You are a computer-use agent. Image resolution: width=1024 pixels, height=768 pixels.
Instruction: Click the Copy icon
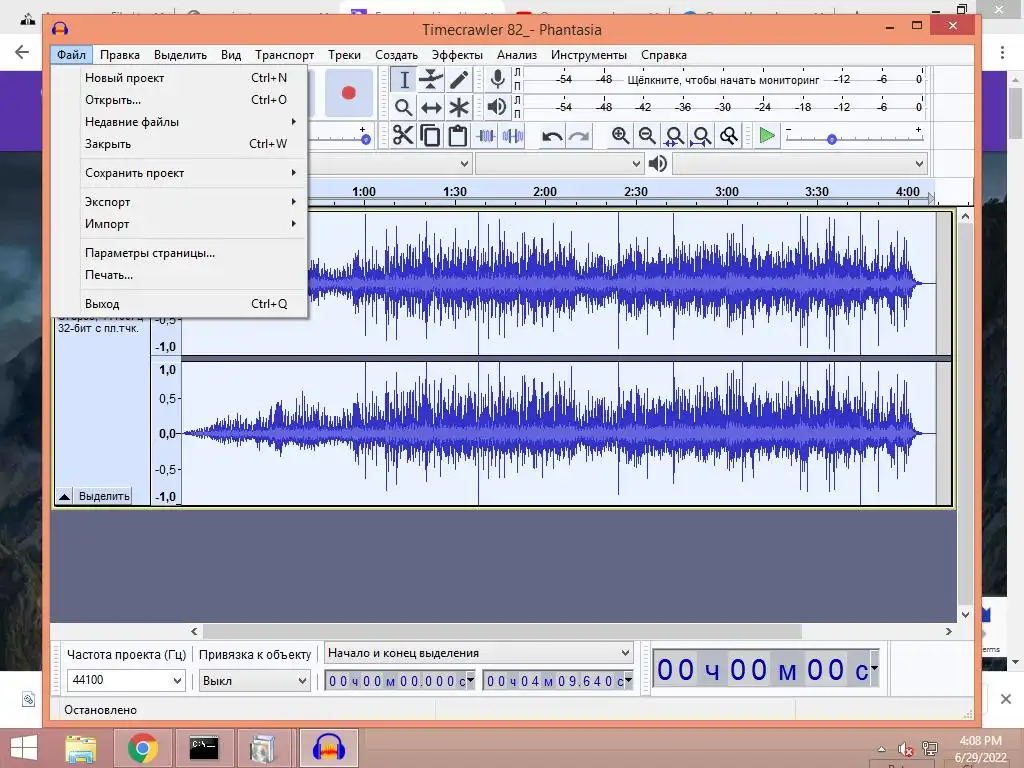tap(430, 136)
